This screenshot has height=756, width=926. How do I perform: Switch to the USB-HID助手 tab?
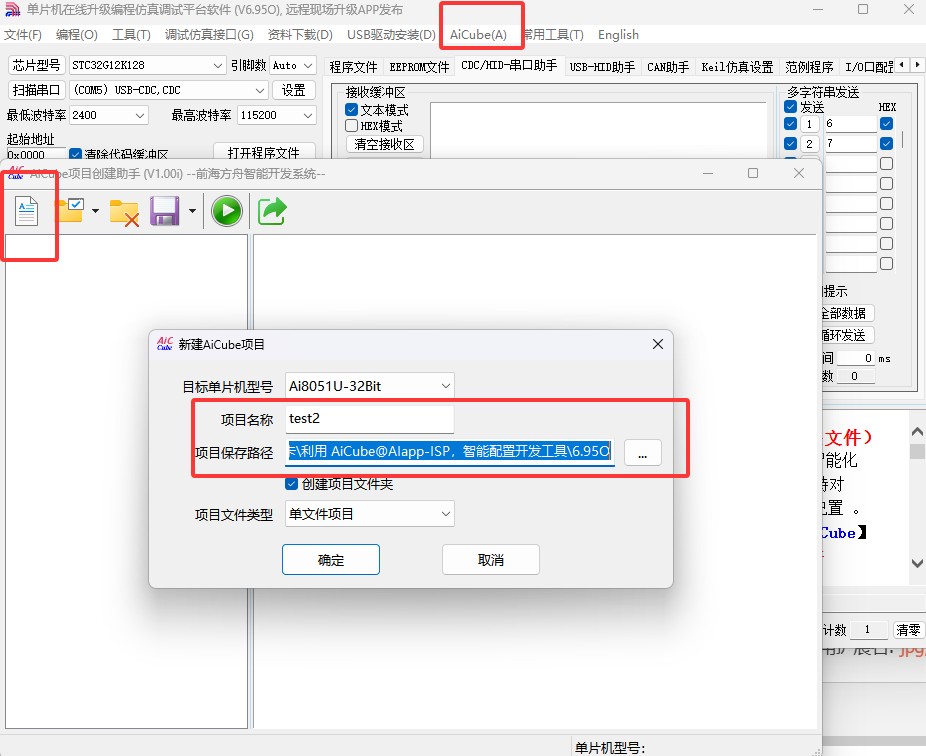point(602,67)
